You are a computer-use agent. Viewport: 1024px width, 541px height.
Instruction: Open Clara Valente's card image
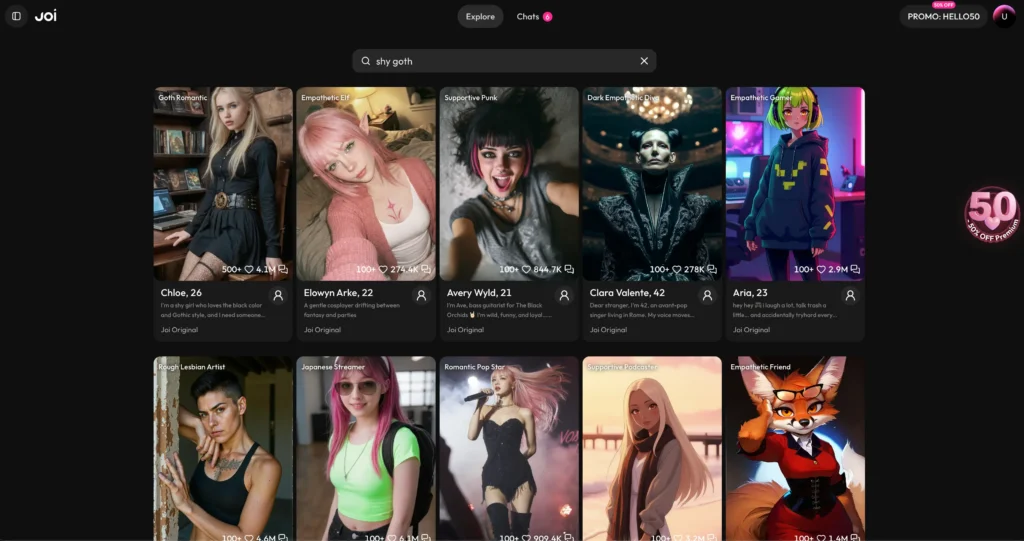pyautogui.click(x=652, y=184)
